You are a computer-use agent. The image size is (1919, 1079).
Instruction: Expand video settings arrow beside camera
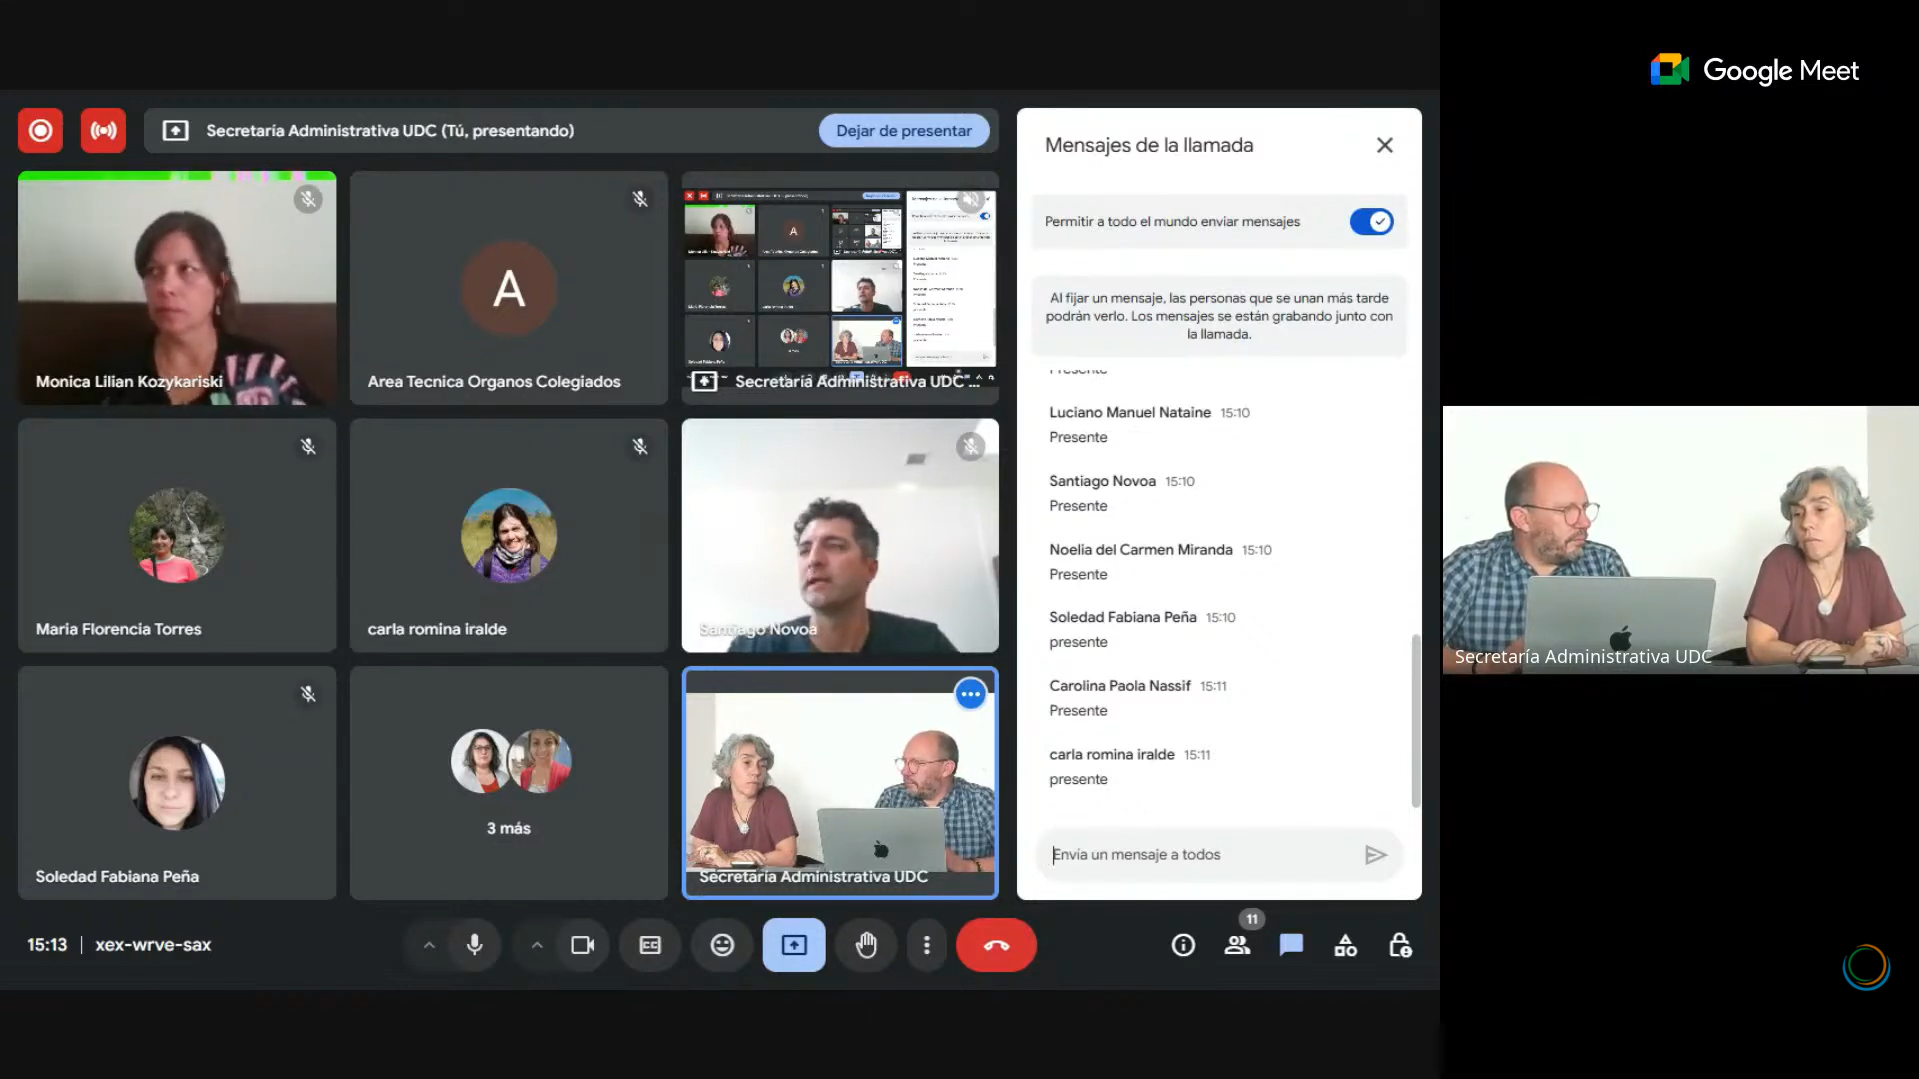537,945
